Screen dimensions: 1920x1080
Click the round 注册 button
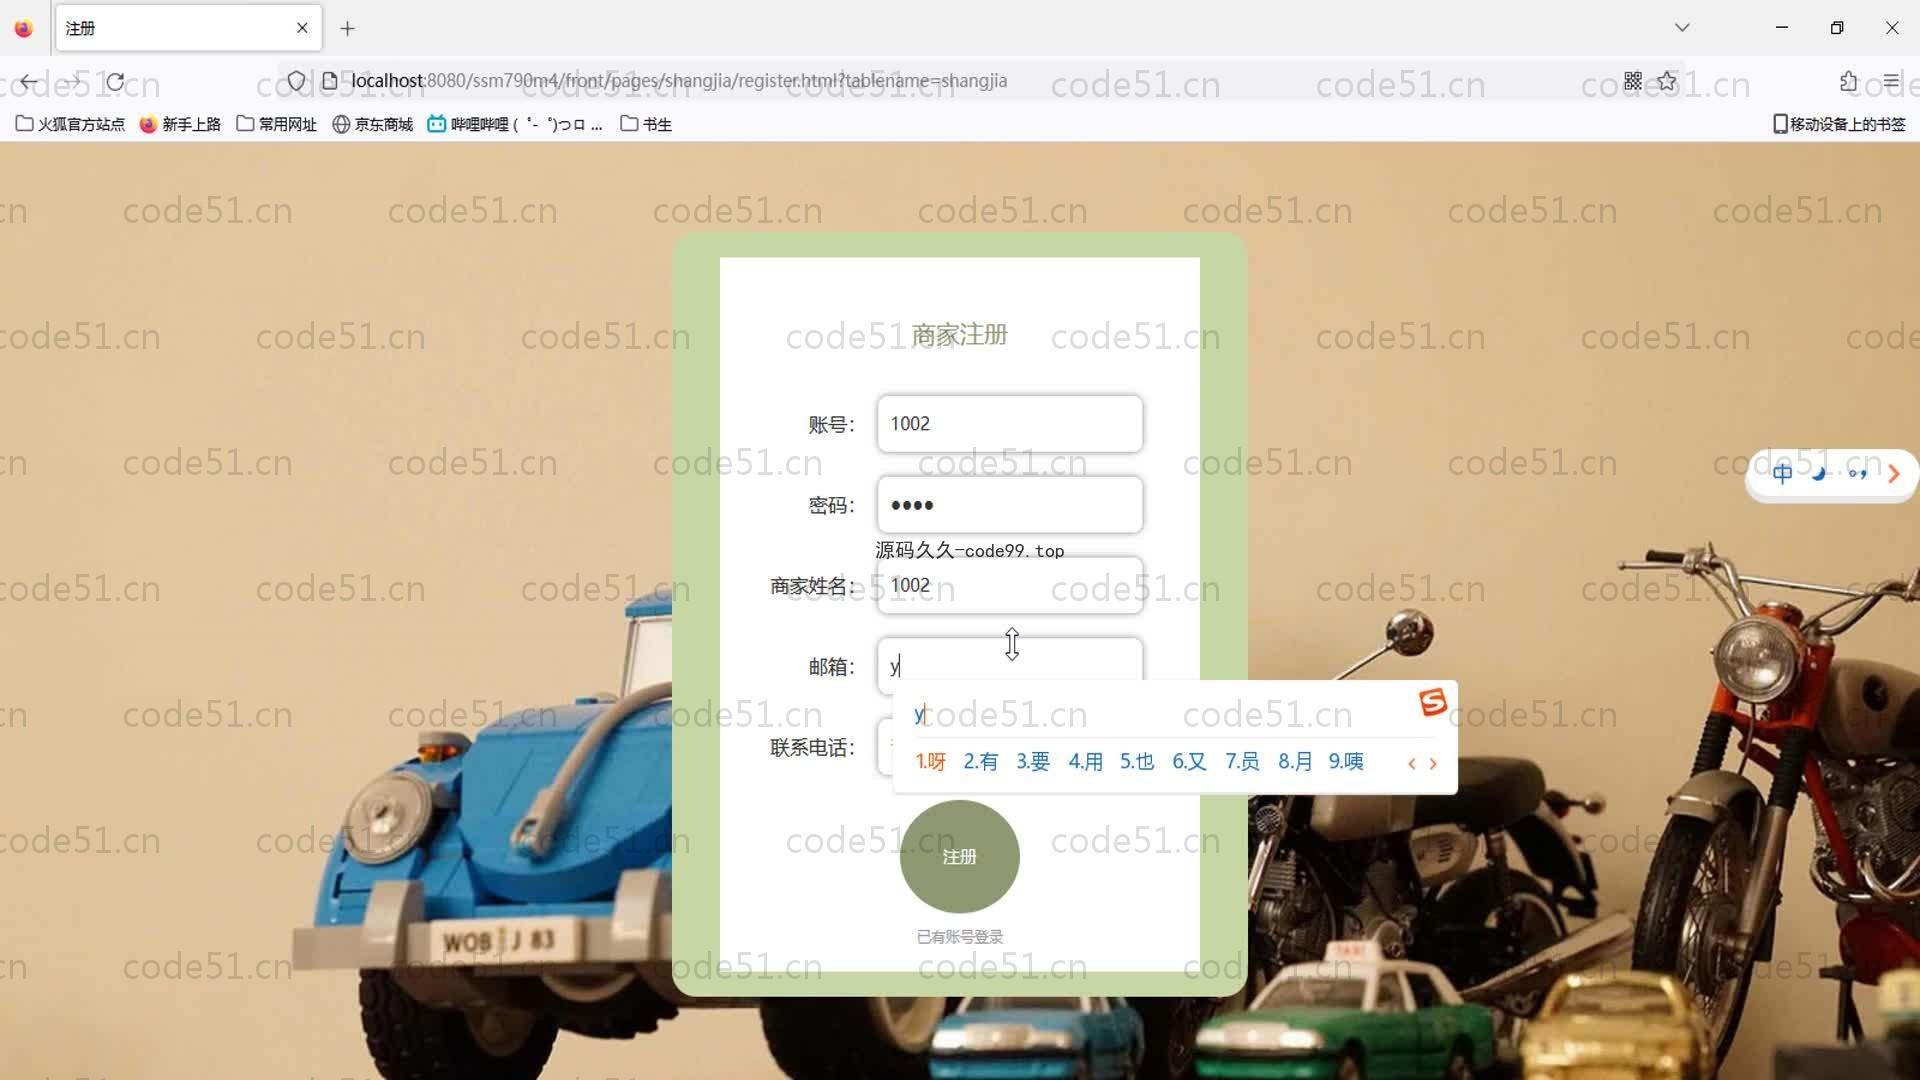[x=959, y=857]
